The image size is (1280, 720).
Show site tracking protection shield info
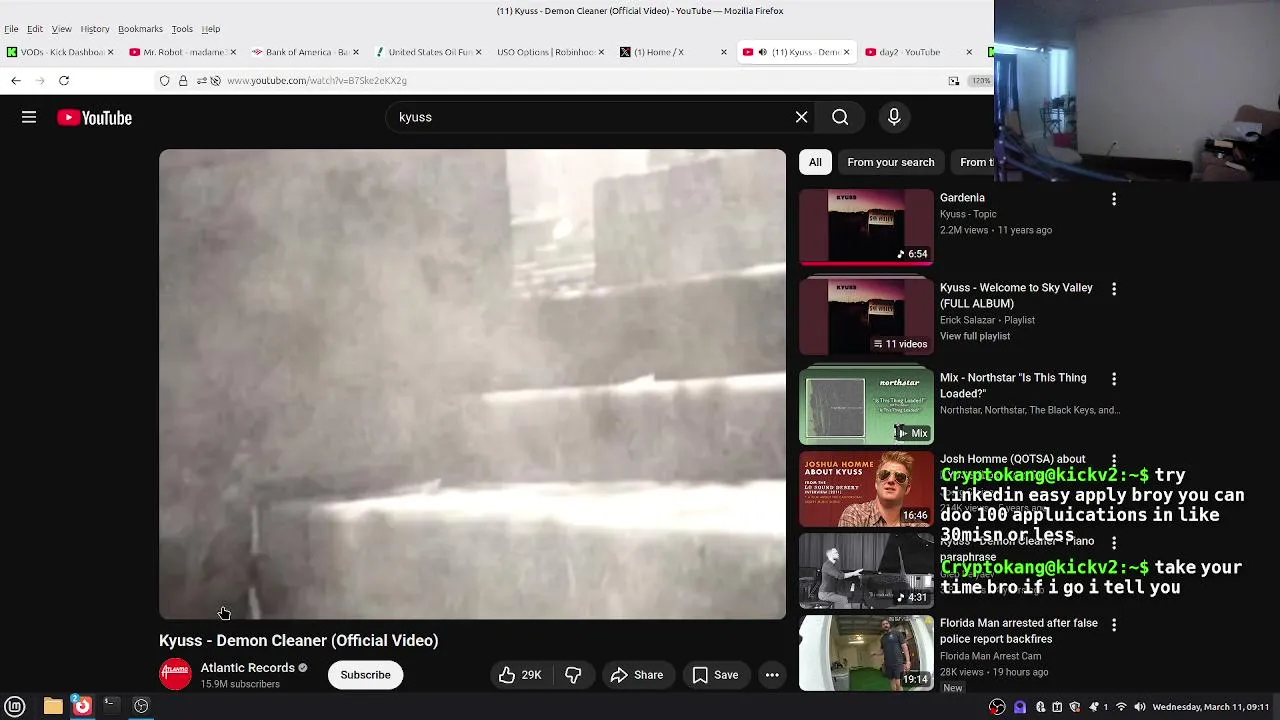165,80
